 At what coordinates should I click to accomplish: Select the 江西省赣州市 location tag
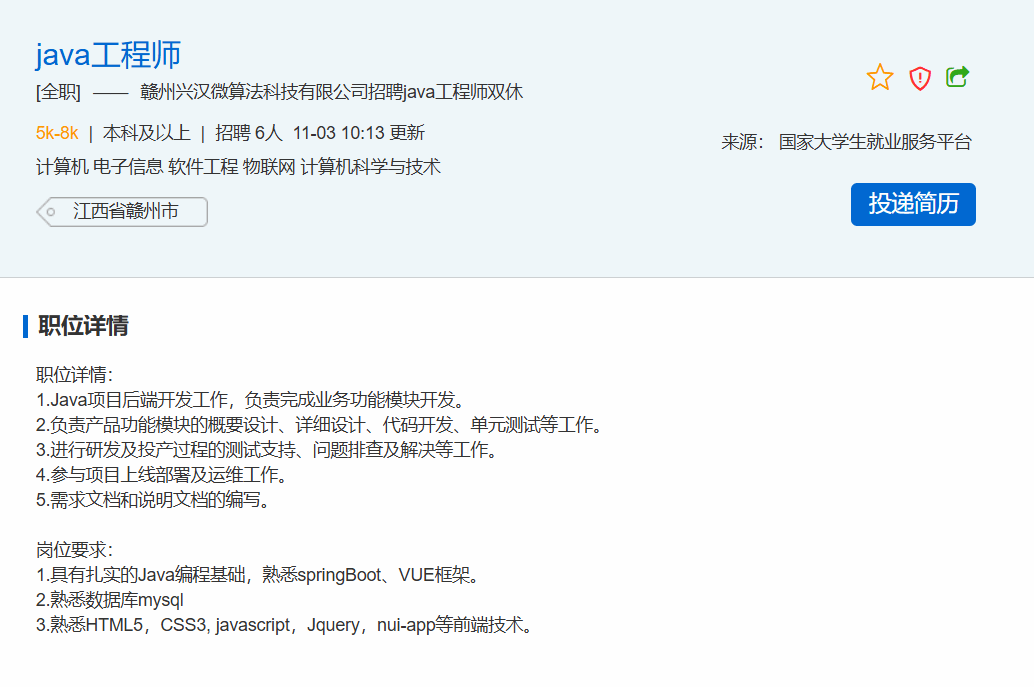pos(126,212)
